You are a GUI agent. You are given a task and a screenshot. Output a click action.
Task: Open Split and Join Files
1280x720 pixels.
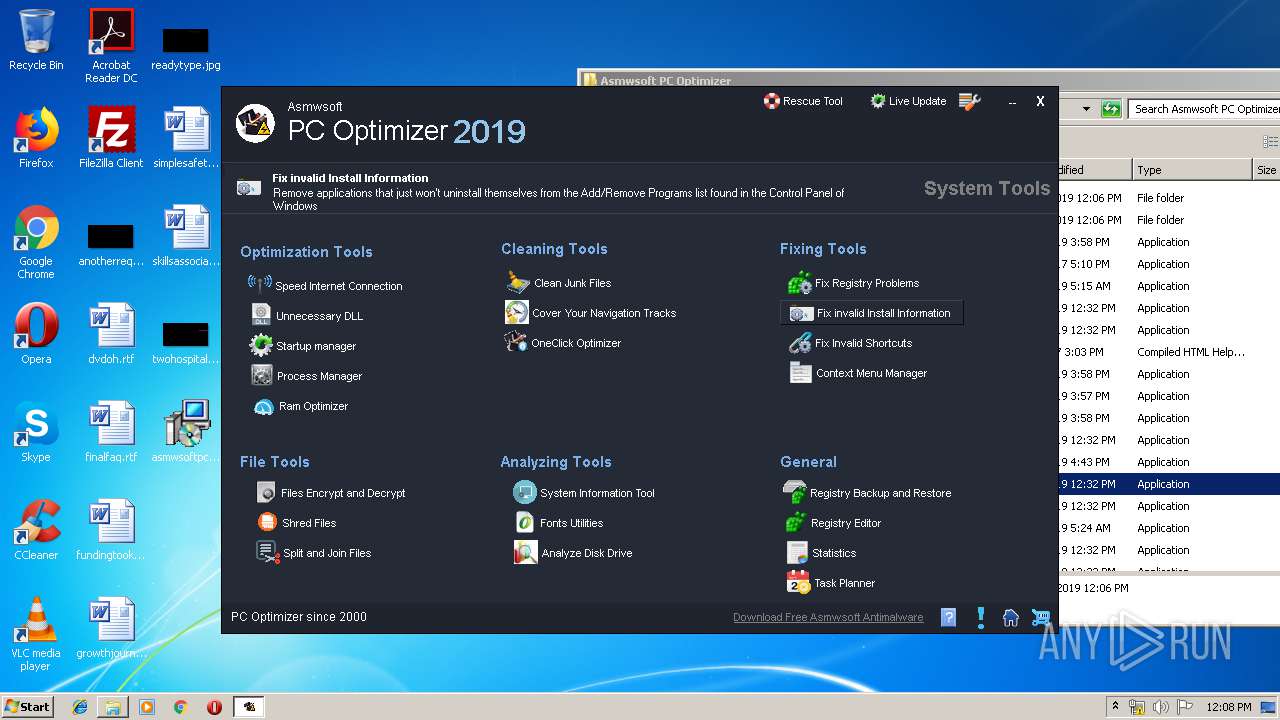[x=313, y=553]
